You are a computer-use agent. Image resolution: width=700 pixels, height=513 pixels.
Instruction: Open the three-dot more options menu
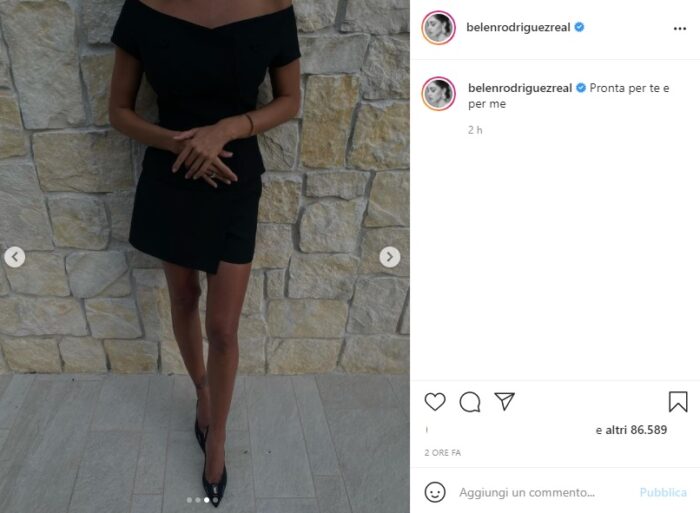pyautogui.click(x=679, y=29)
